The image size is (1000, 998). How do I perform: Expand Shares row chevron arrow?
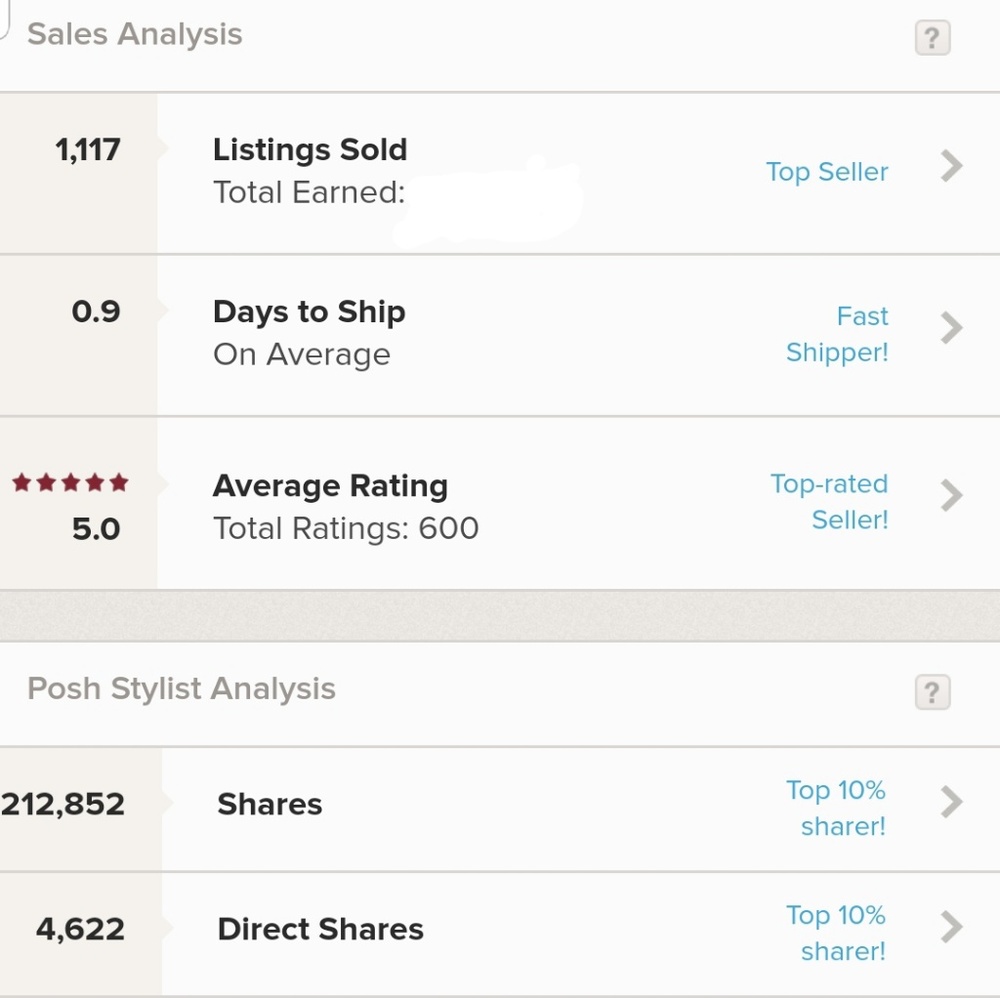click(x=951, y=802)
